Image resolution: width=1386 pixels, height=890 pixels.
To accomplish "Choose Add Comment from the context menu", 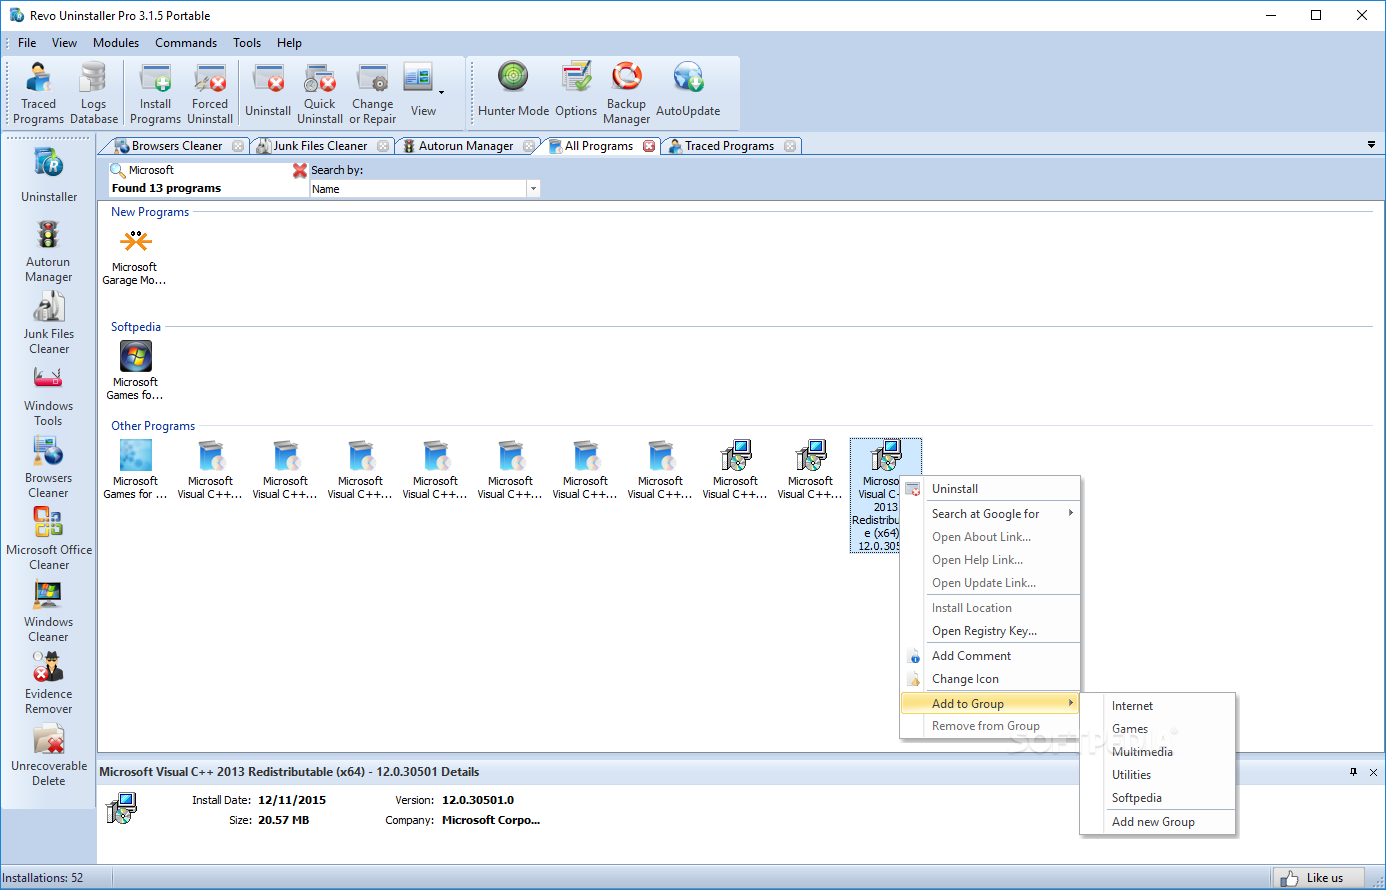I will pos(990,656).
